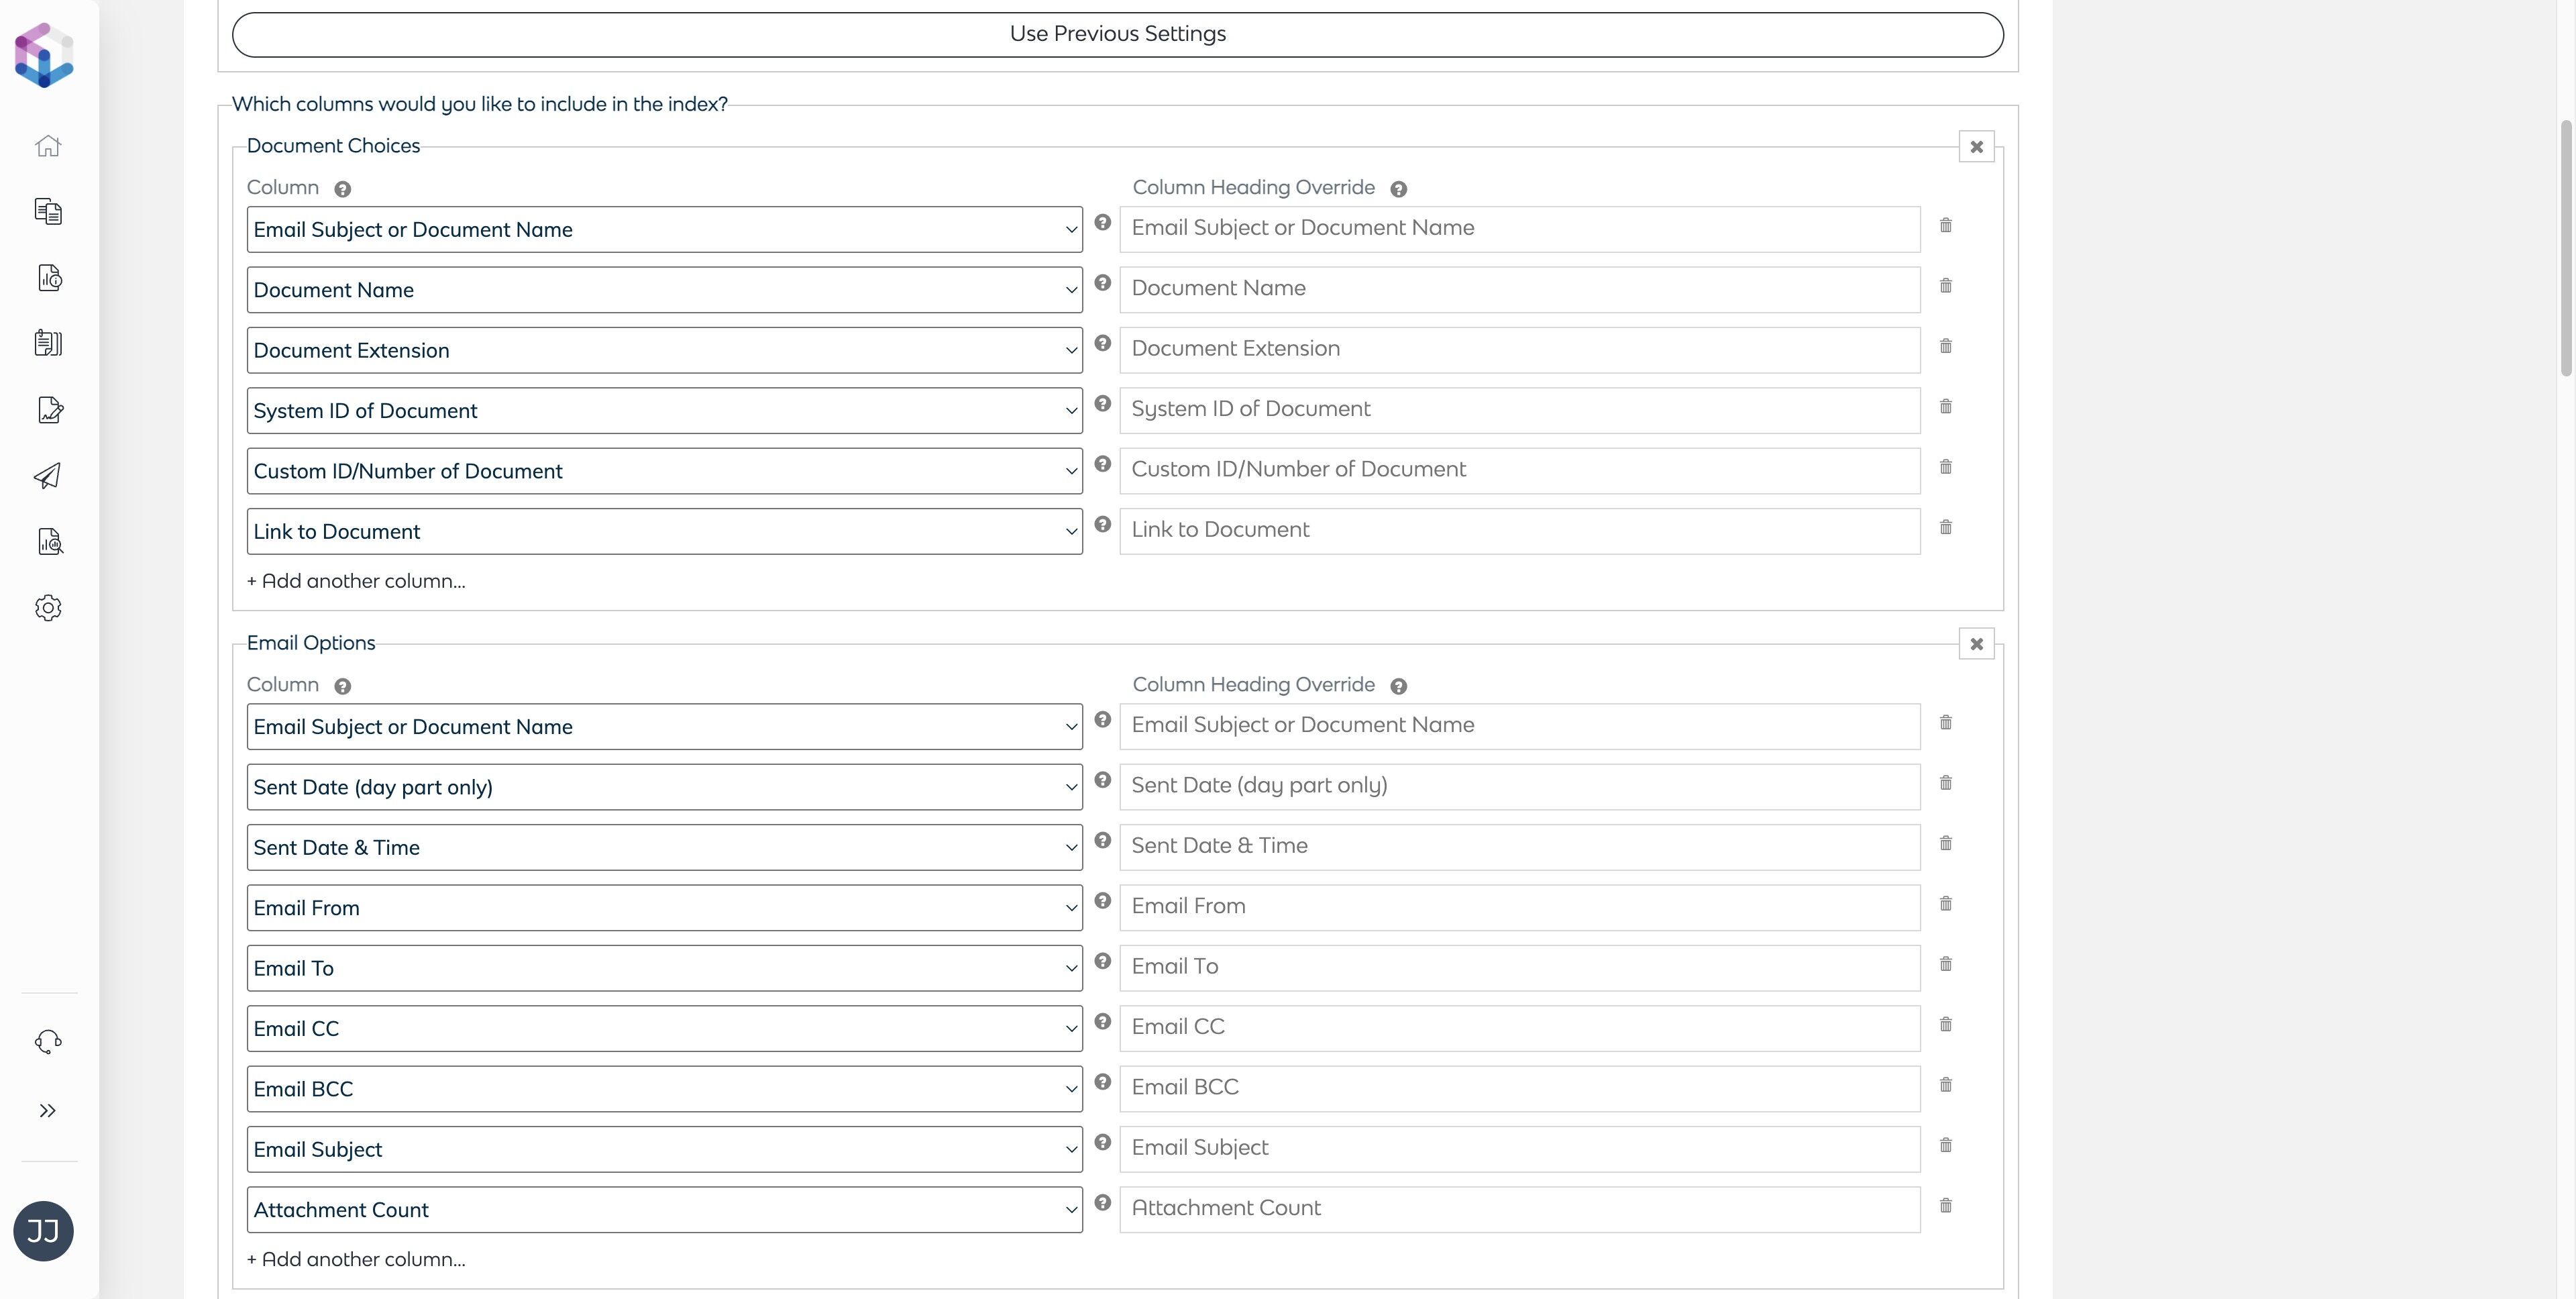Add another column under Email Options
The image size is (2576, 1299).
pyautogui.click(x=356, y=1259)
